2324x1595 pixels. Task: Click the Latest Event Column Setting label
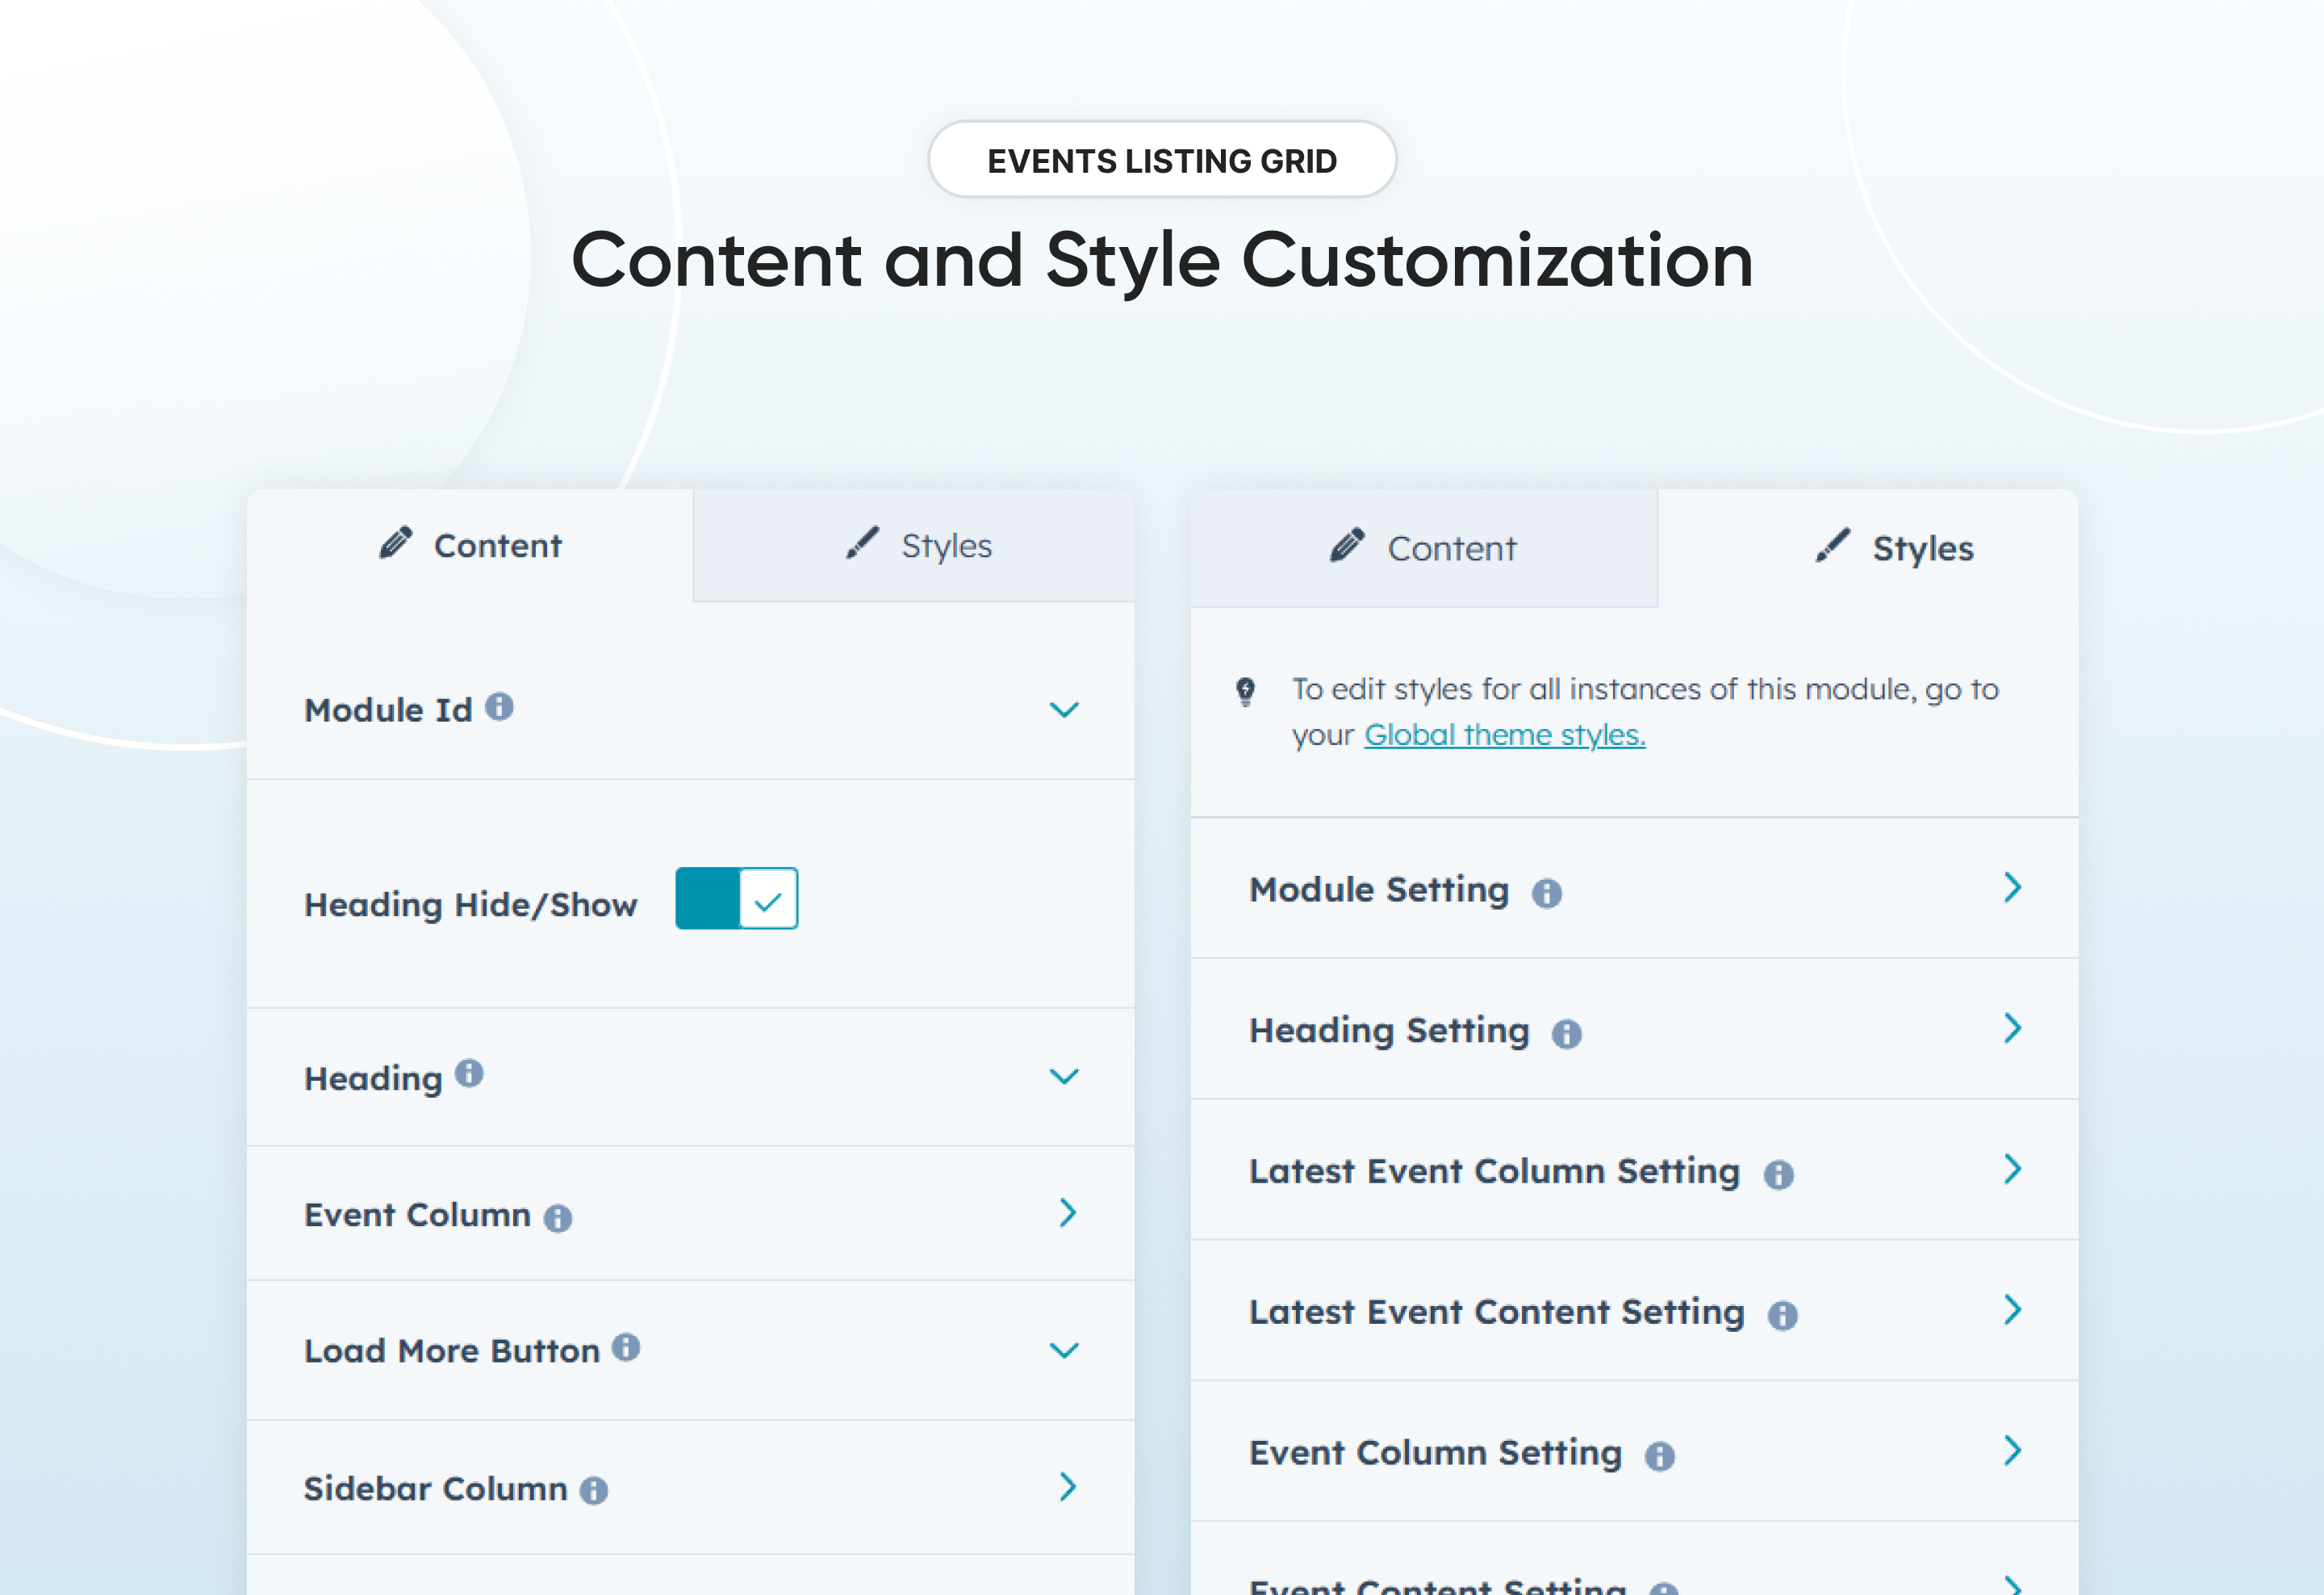click(x=1495, y=1171)
